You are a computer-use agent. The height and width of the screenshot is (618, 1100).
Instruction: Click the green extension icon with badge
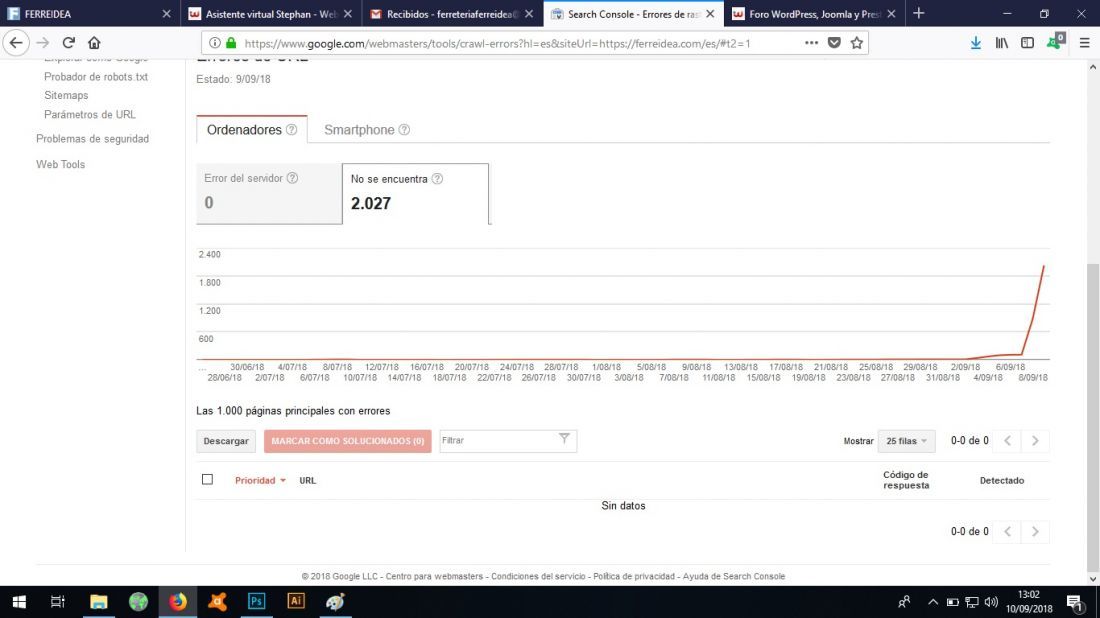pos(1054,42)
